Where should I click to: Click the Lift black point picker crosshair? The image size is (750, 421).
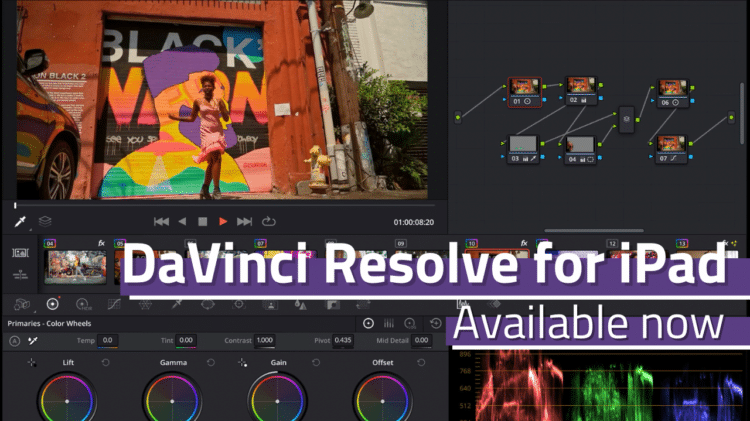[x=31, y=362]
